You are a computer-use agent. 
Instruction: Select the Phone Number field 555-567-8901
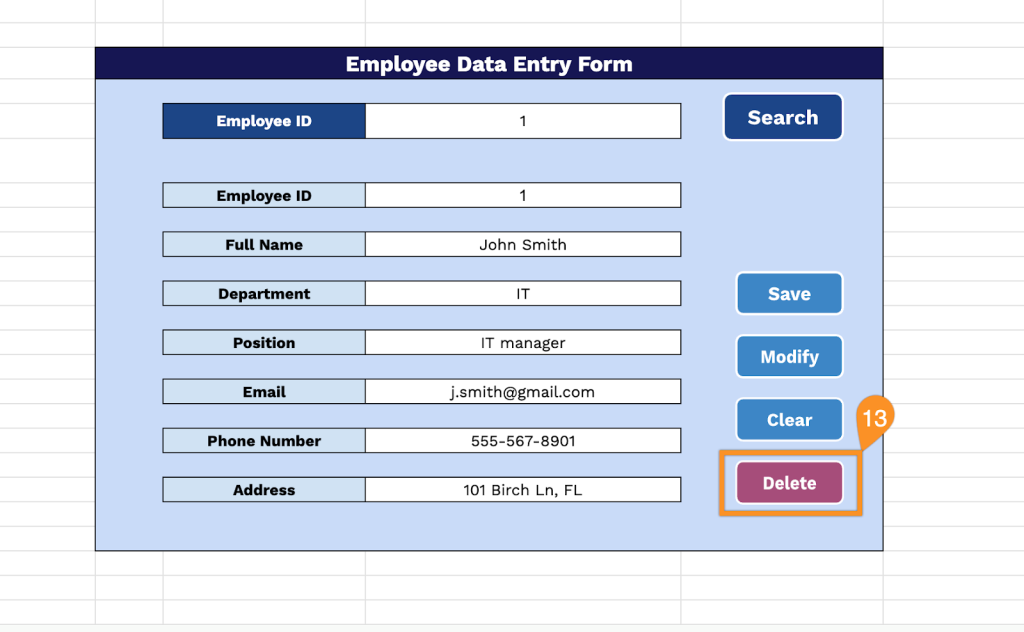pyautogui.click(x=522, y=440)
